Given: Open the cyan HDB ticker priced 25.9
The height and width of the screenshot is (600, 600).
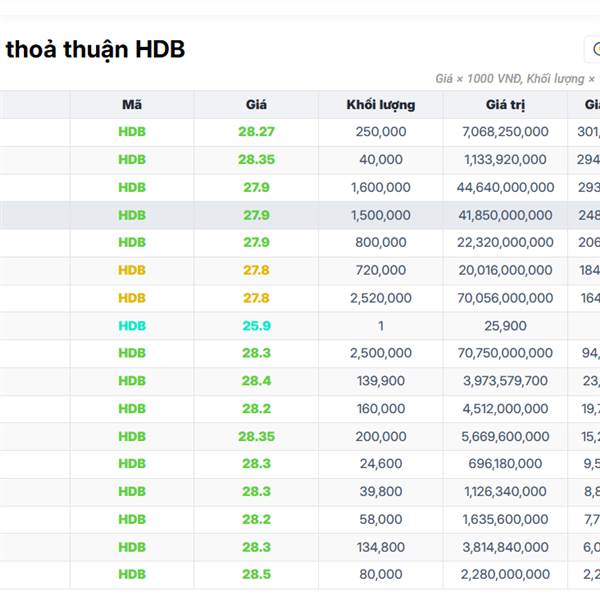Looking at the screenshot, I should [x=132, y=326].
